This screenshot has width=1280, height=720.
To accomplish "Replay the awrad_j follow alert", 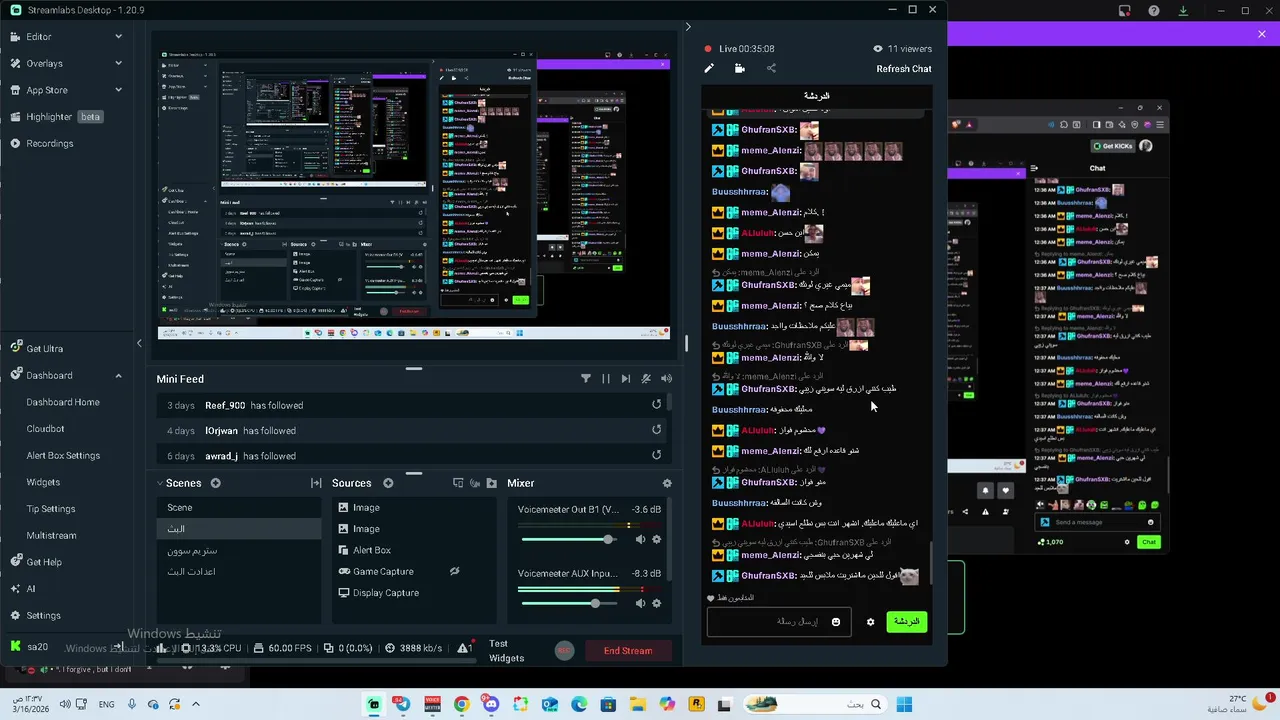I will 657,455.
